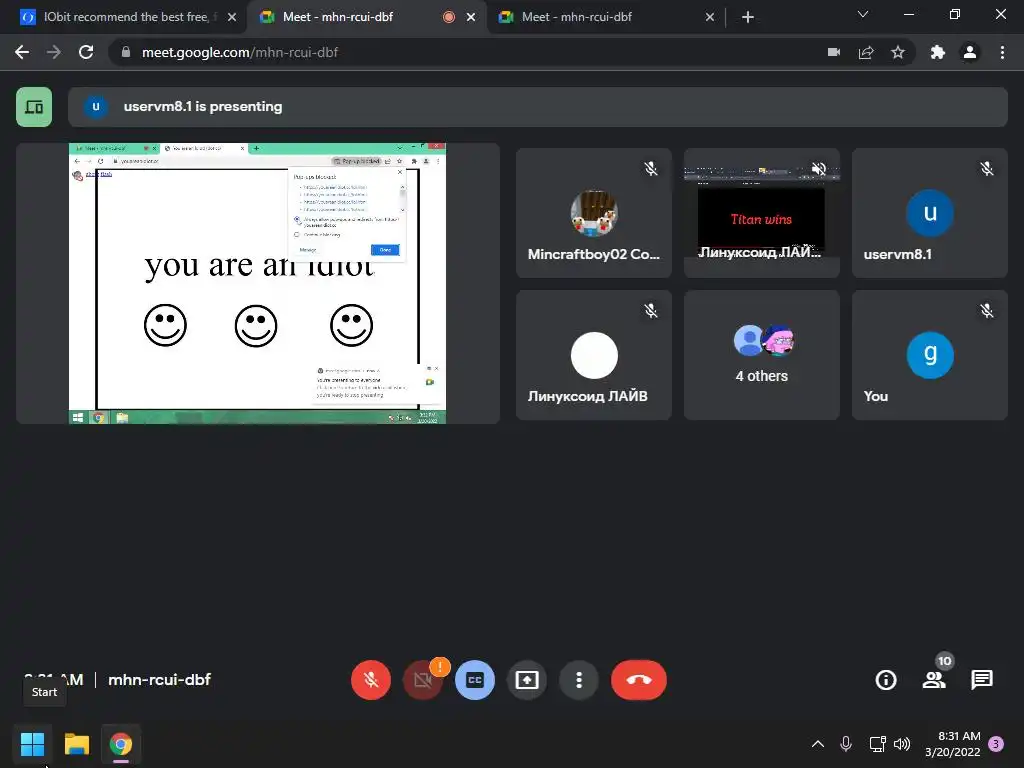The image size is (1024, 768).
Task: Close the IObit recommend tab
Action: (x=232, y=17)
